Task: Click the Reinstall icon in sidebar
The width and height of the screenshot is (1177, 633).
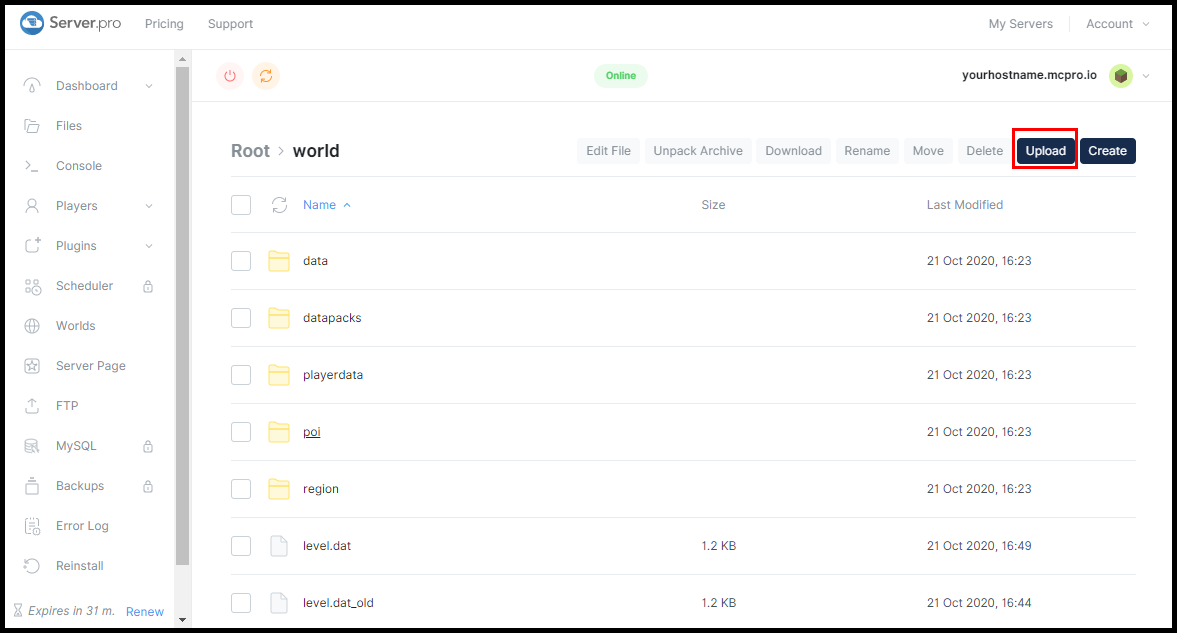Action: [x=32, y=566]
